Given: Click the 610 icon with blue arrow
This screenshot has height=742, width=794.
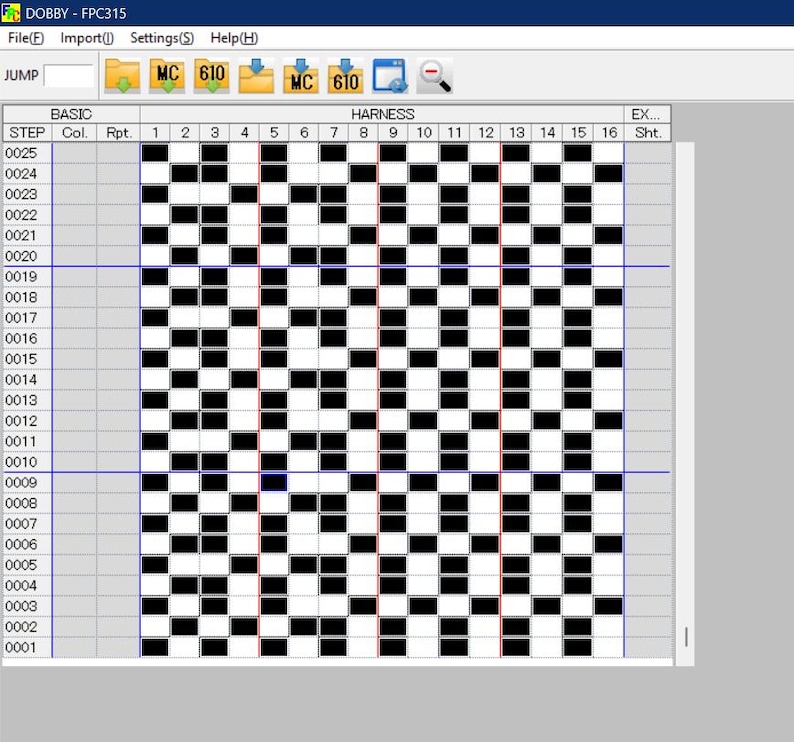Looking at the screenshot, I should [x=345, y=76].
